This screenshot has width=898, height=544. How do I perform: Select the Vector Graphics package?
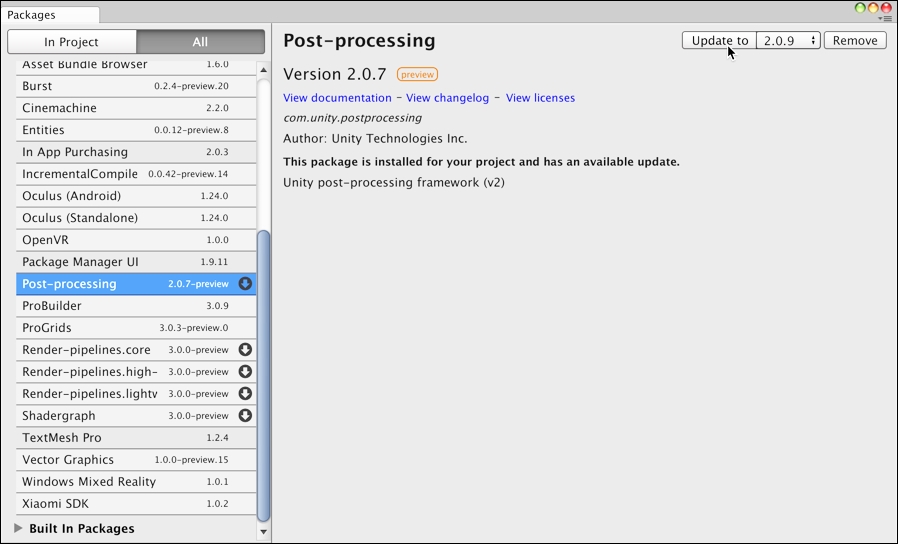pos(136,459)
